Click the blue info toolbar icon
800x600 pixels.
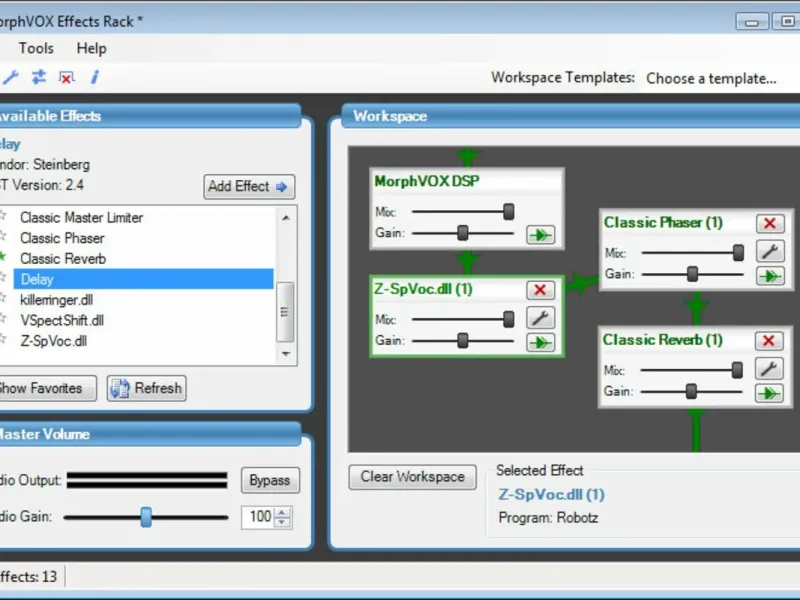click(95, 78)
